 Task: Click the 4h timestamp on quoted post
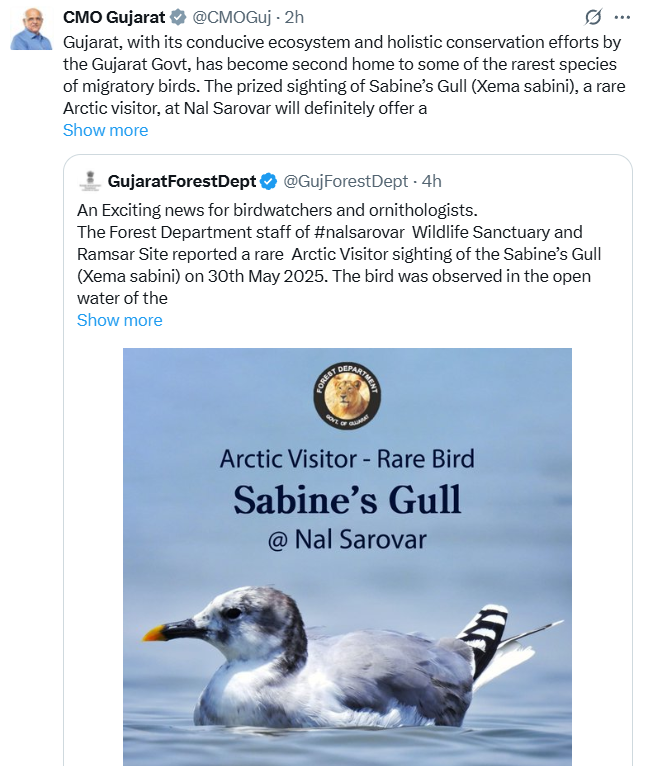point(430,182)
